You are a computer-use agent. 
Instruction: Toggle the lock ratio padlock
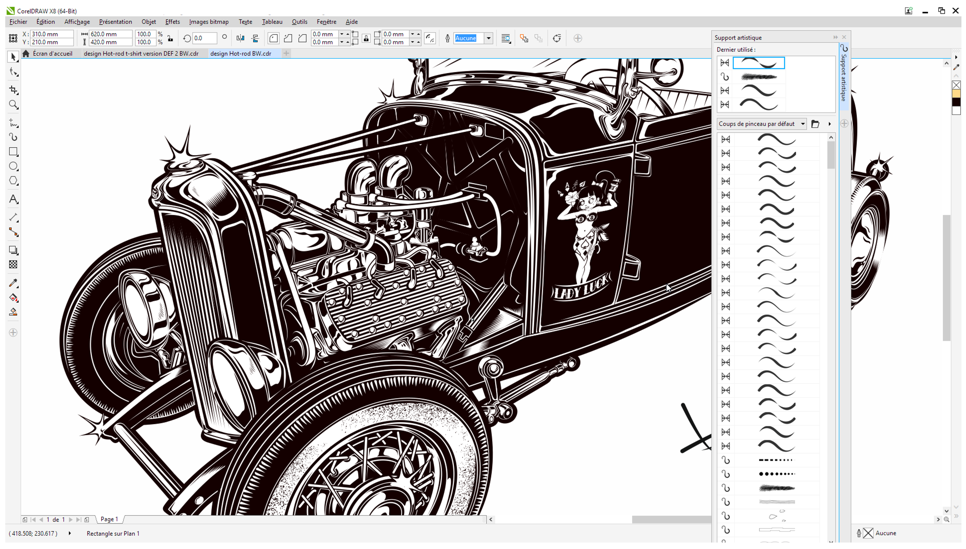tap(170, 38)
